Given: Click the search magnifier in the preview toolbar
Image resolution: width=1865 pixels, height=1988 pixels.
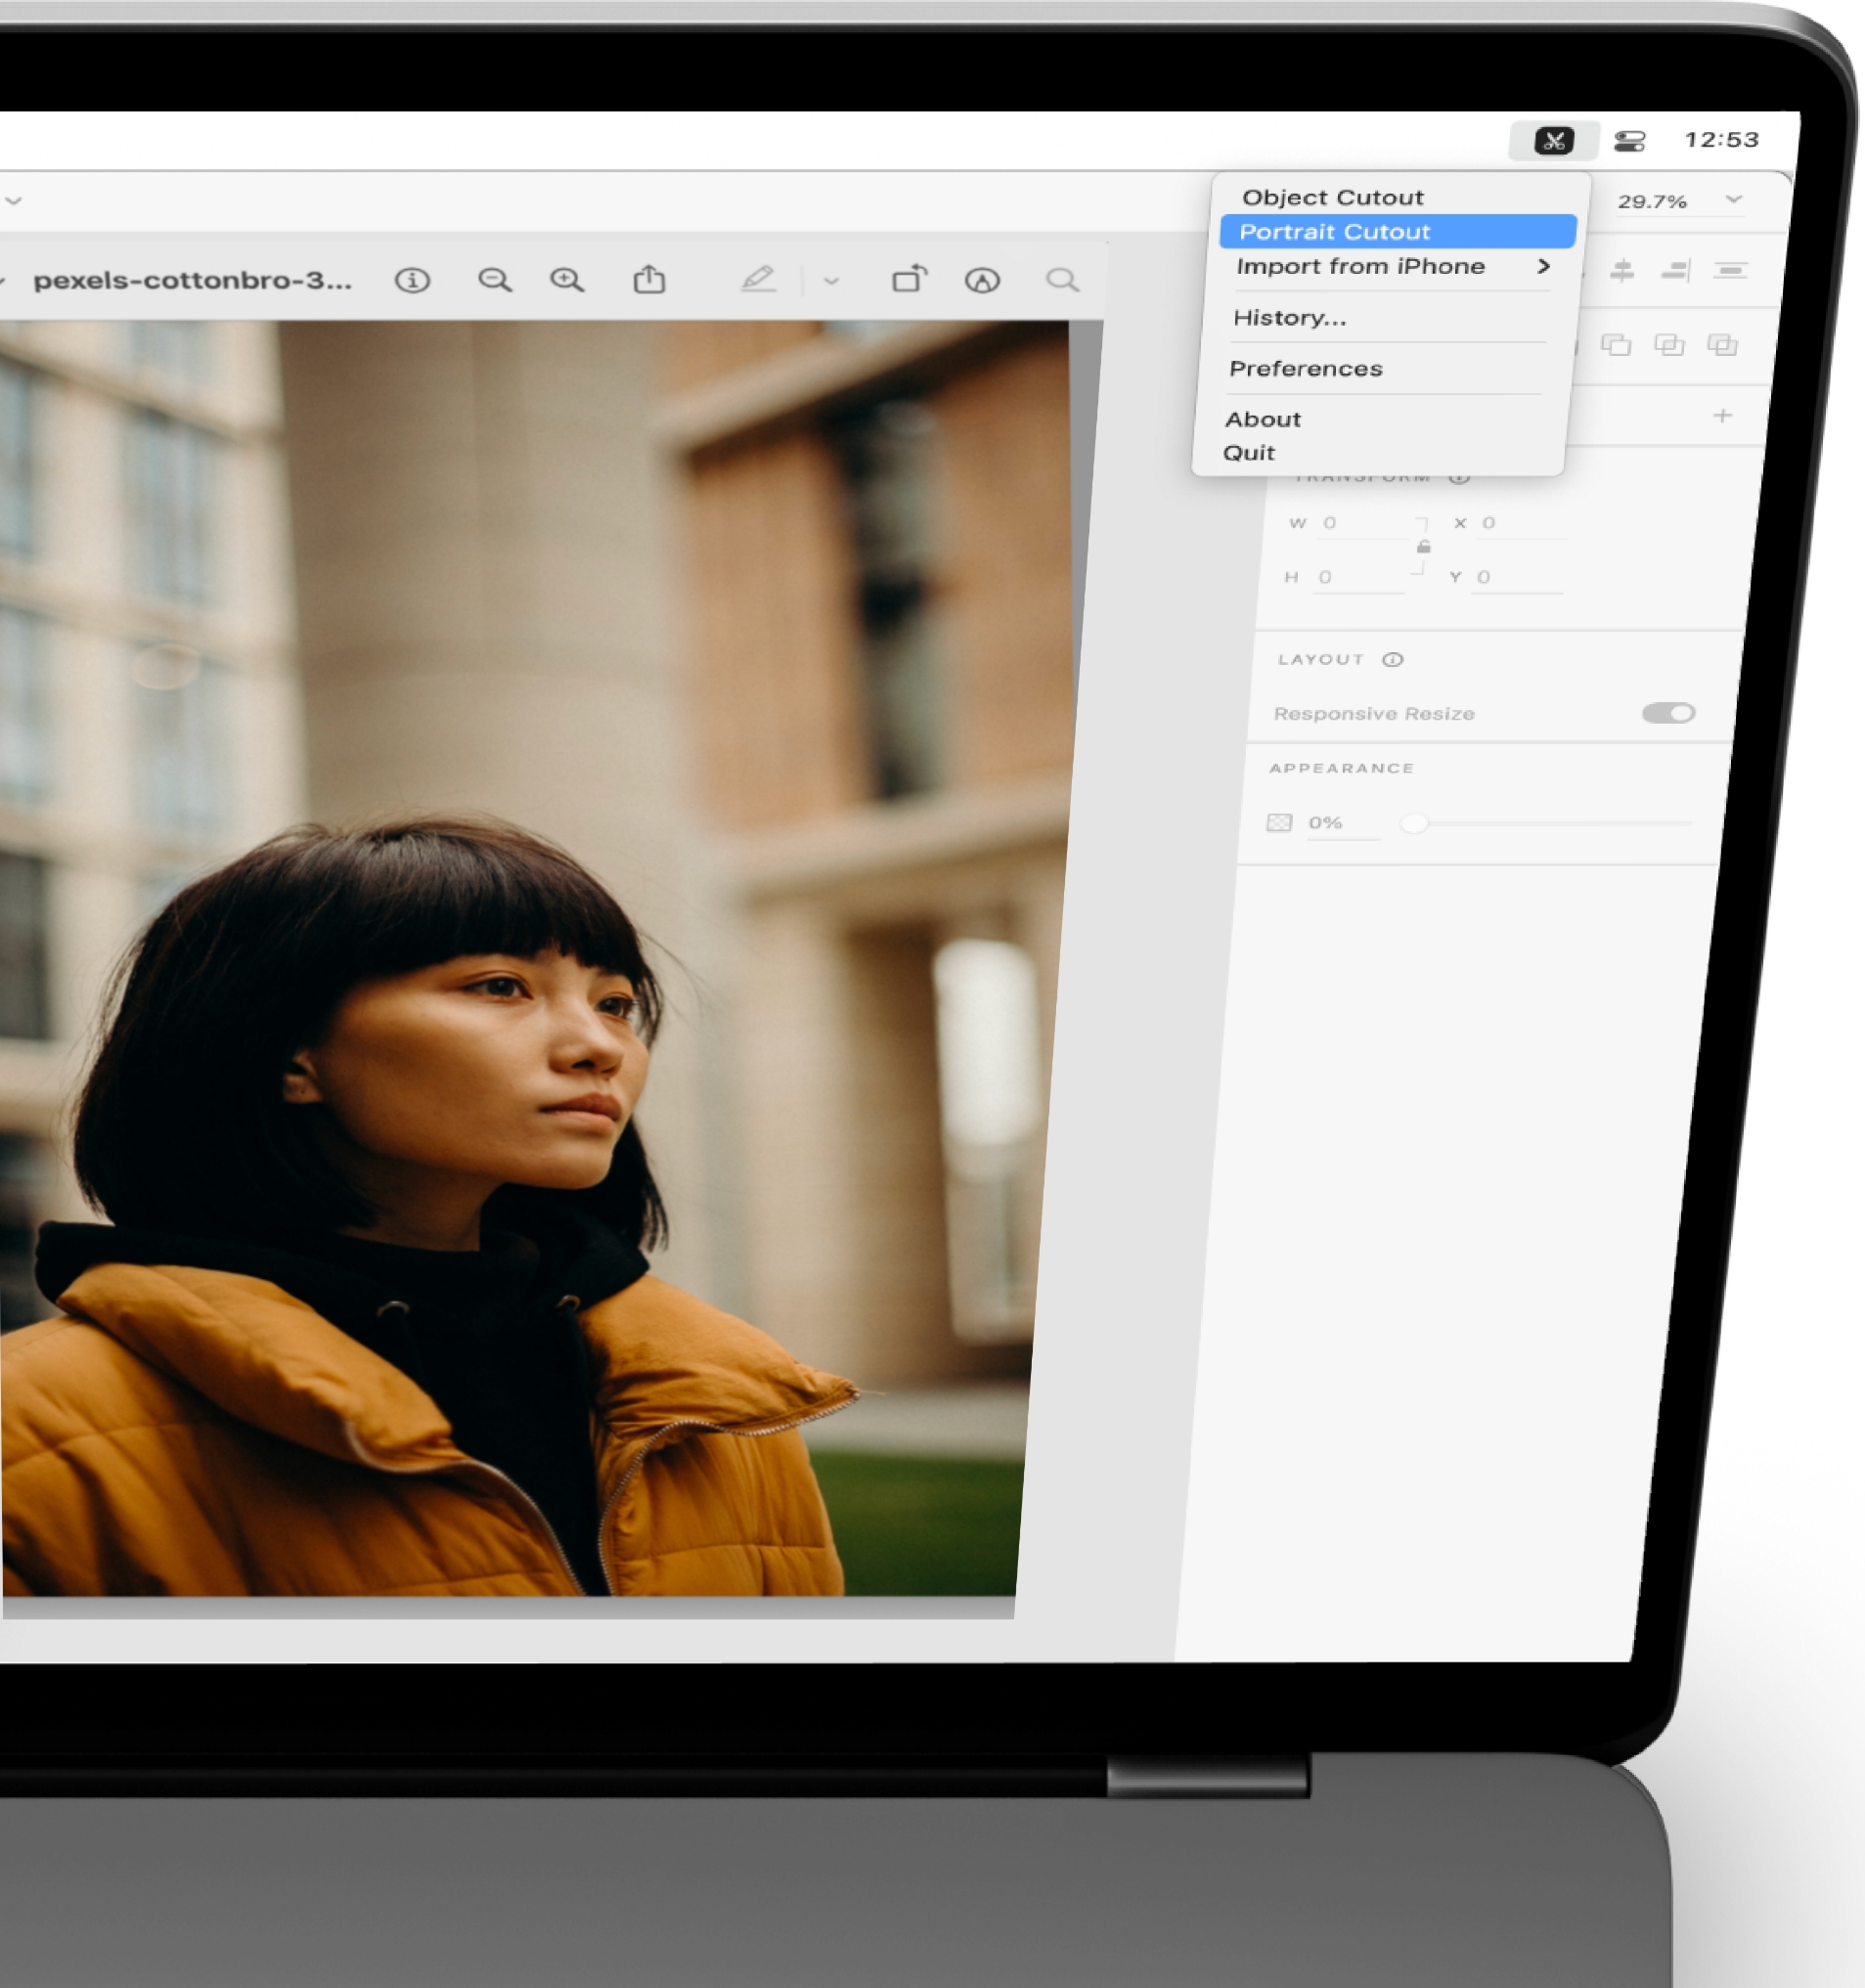Looking at the screenshot, I should tap(1062, 280).
